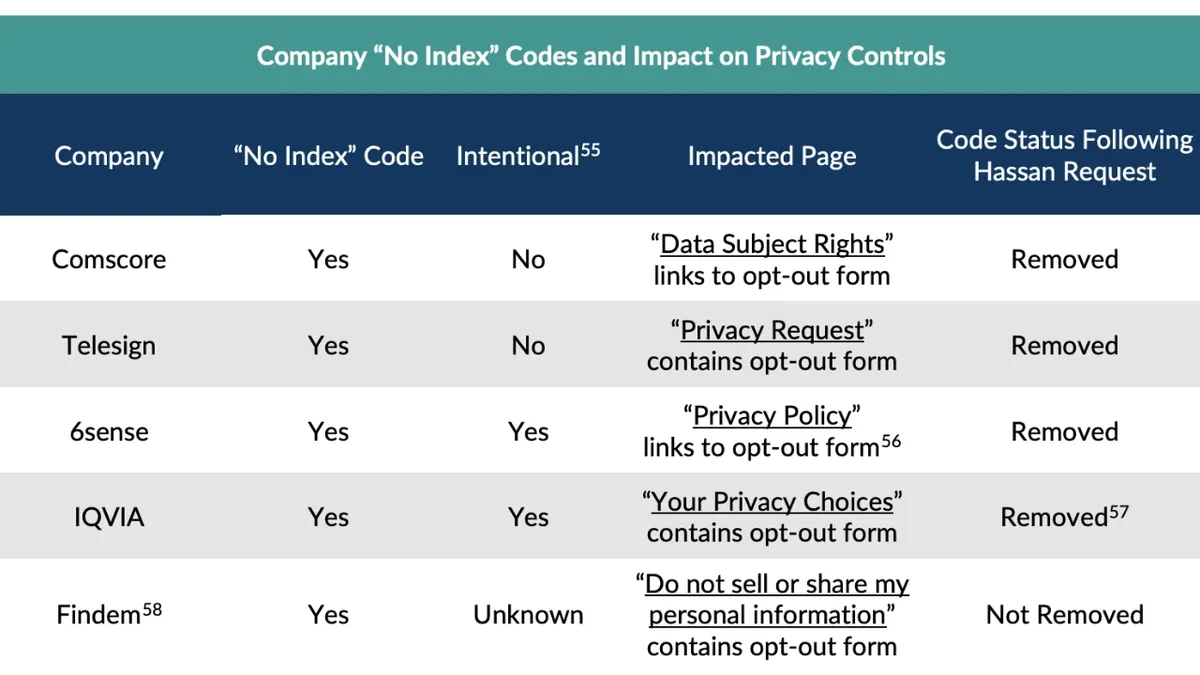Select the "No Index" Code column header

coord(328,157)
